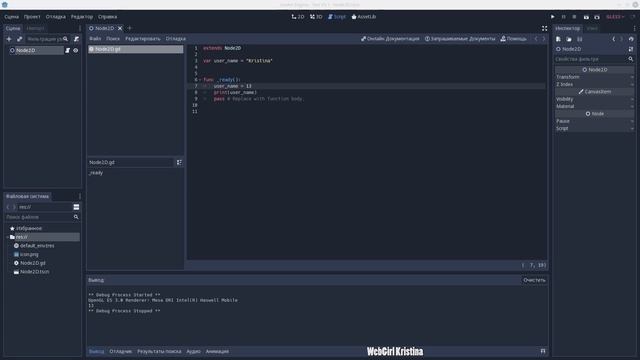640x360 pixels.
Task: Open Анимация bottom panel tab
Action: 217,351
